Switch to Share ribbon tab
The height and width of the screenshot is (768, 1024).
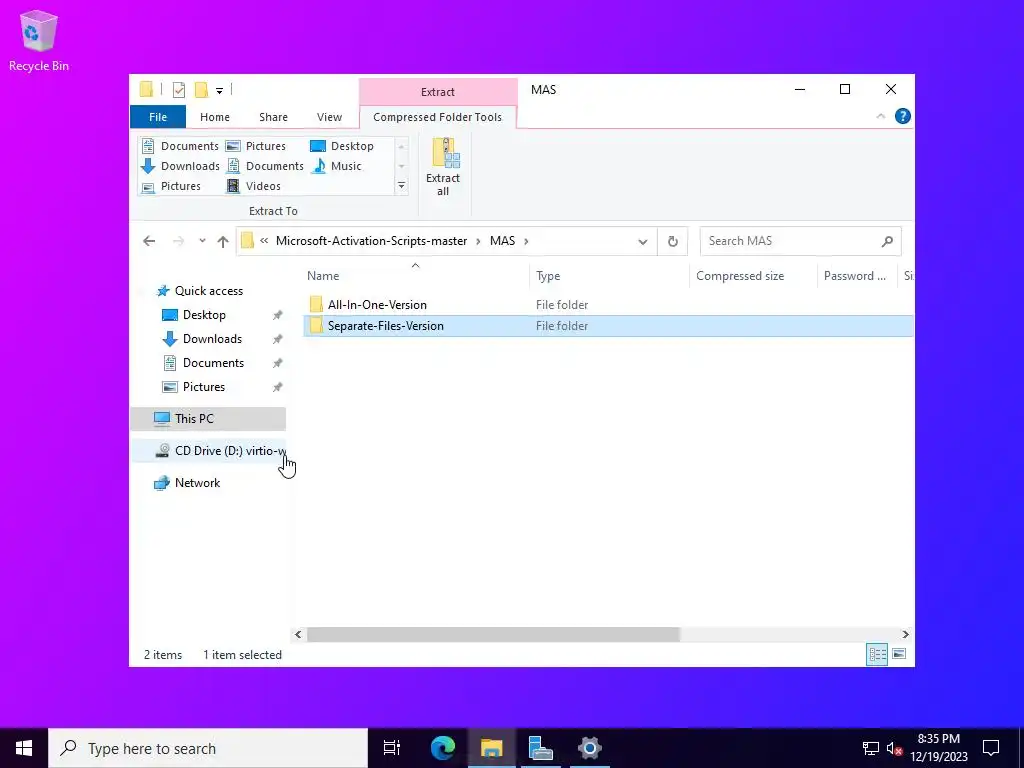273,117
